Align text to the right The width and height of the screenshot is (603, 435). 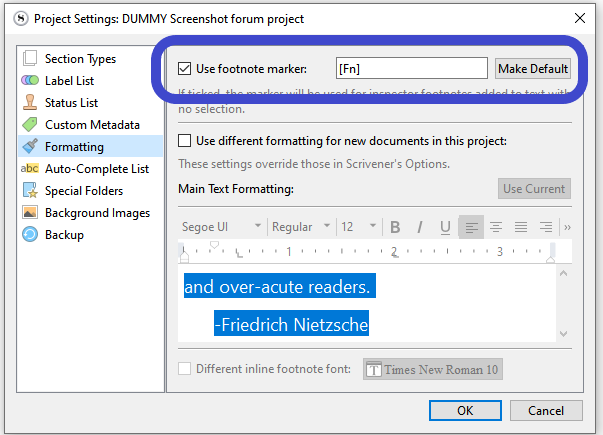[x=520, y=227]
